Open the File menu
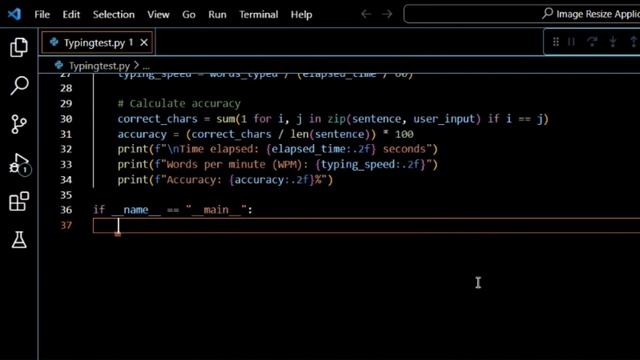Viewport: 640px width, 360px height. (x=42, y=15)
